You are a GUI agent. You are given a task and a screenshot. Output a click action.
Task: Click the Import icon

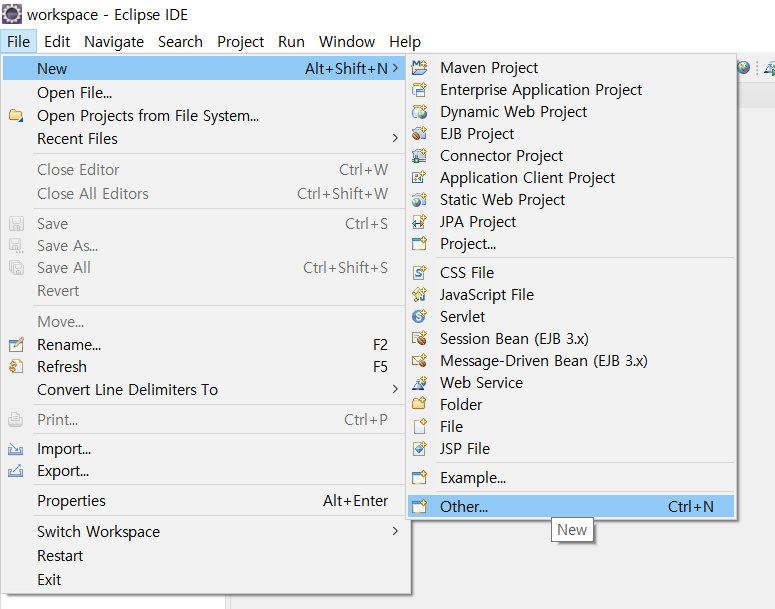(16, 449)
